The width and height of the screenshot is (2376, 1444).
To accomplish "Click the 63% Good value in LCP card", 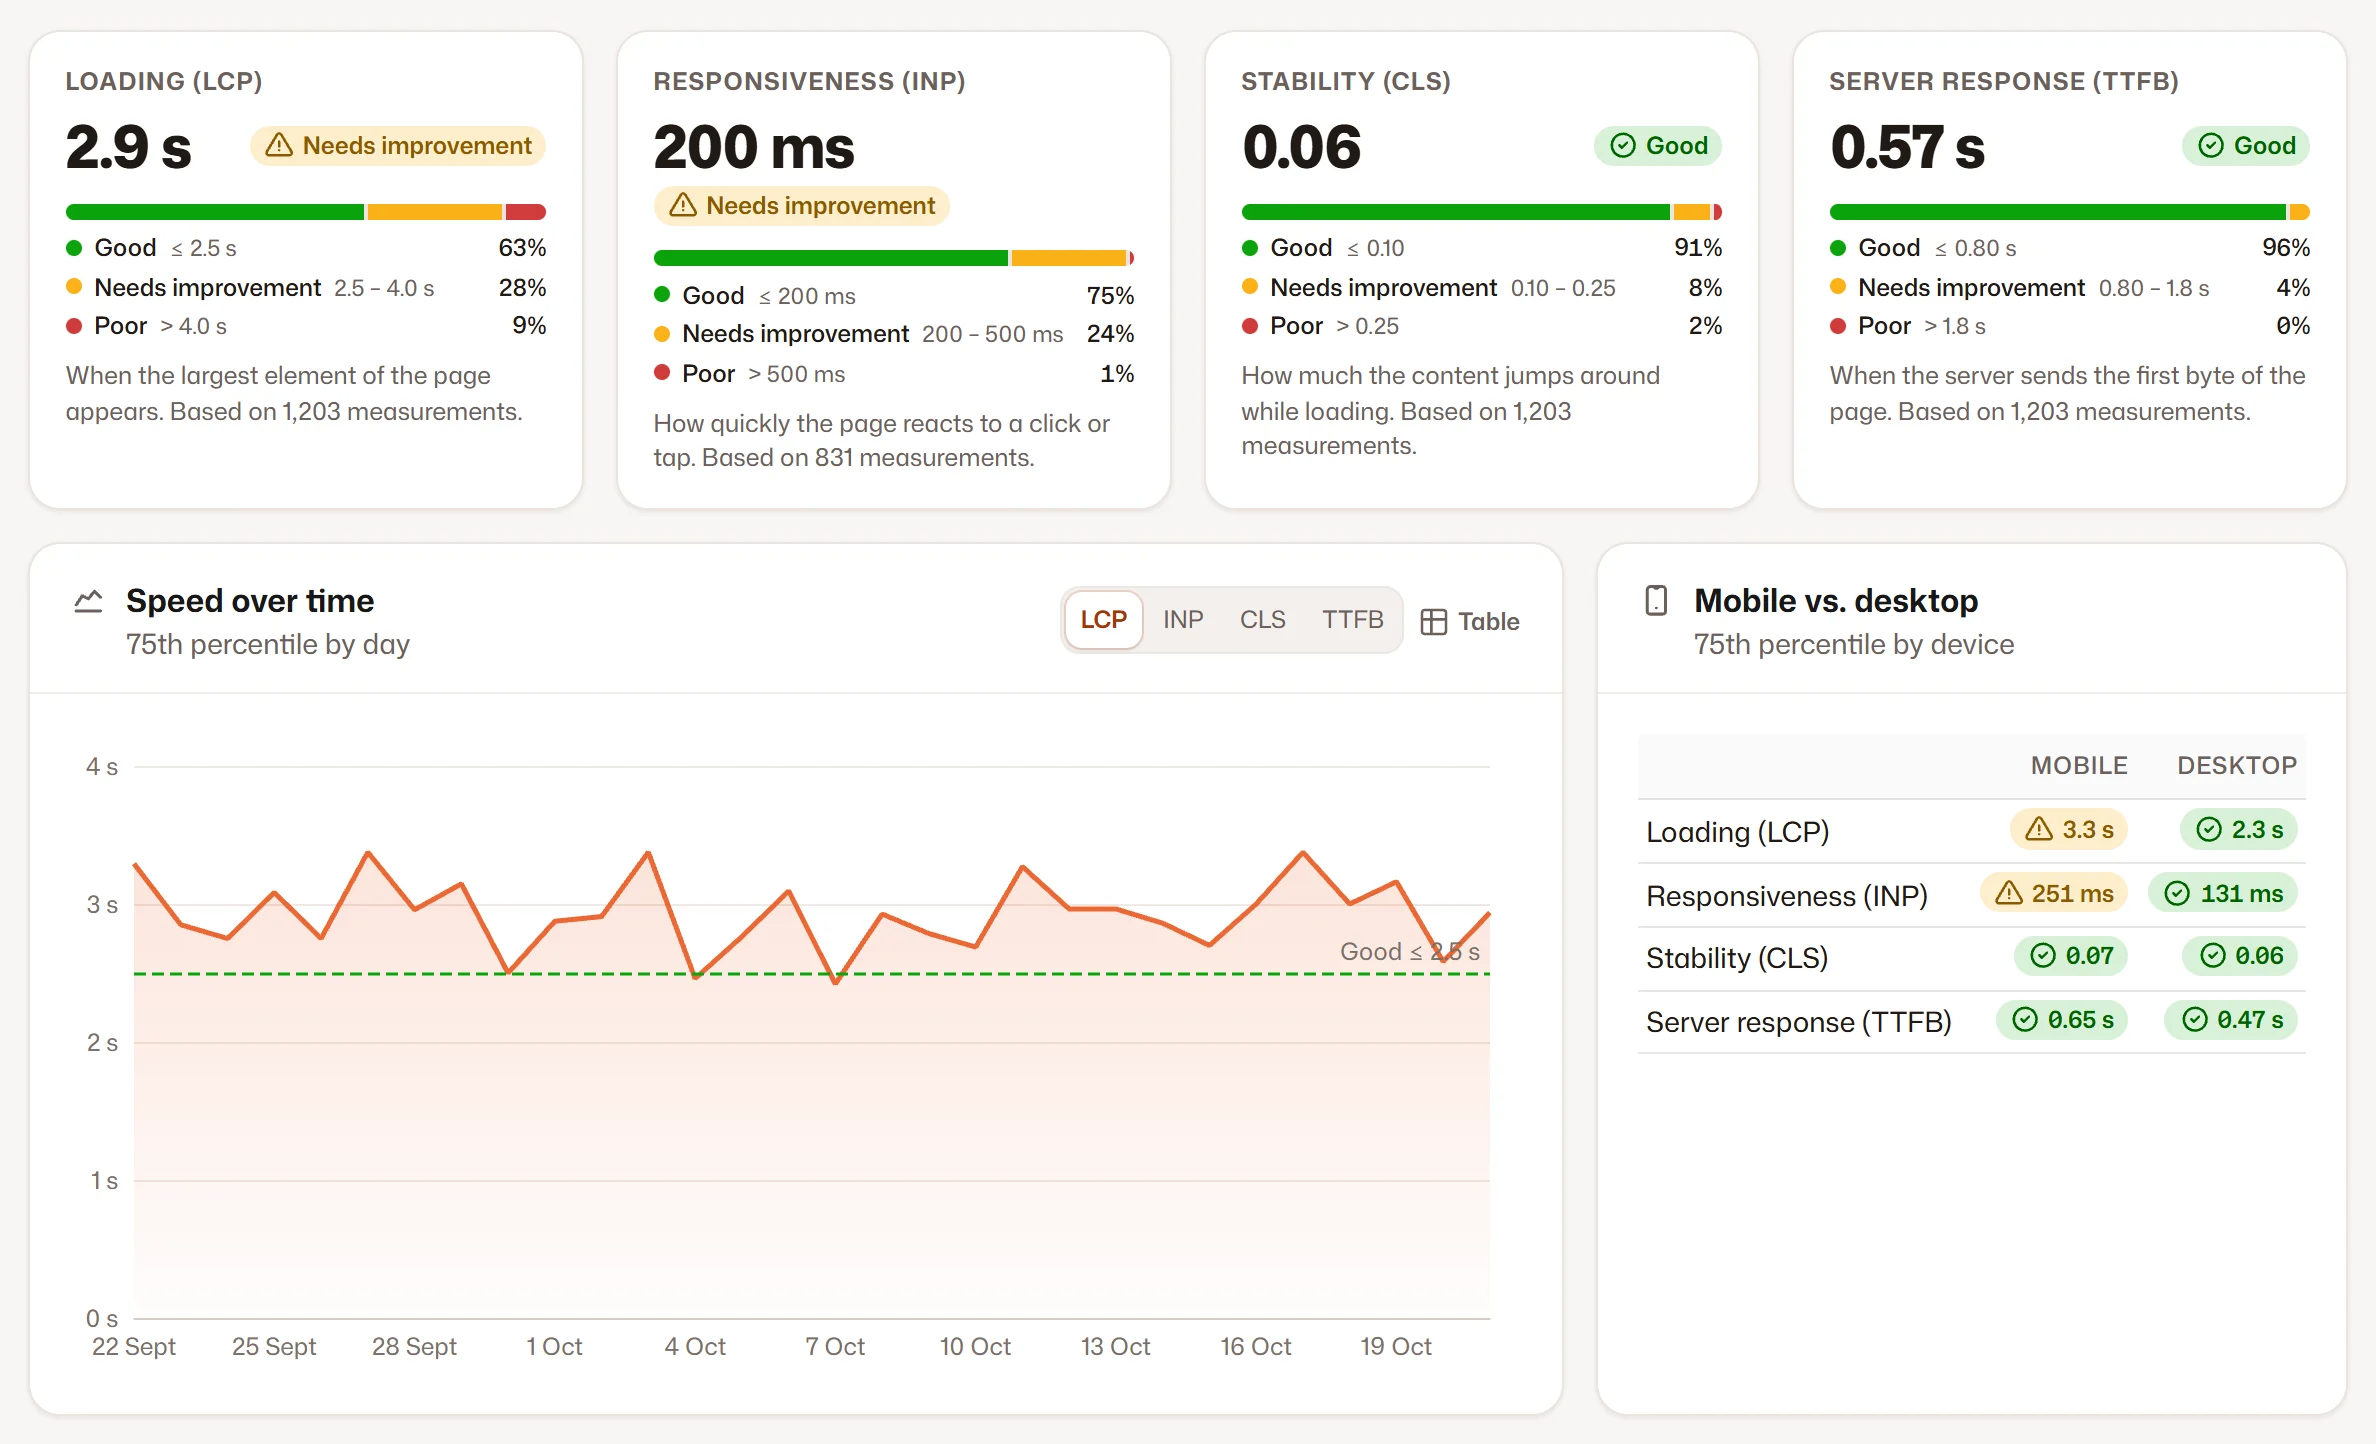I will (522, 248).
